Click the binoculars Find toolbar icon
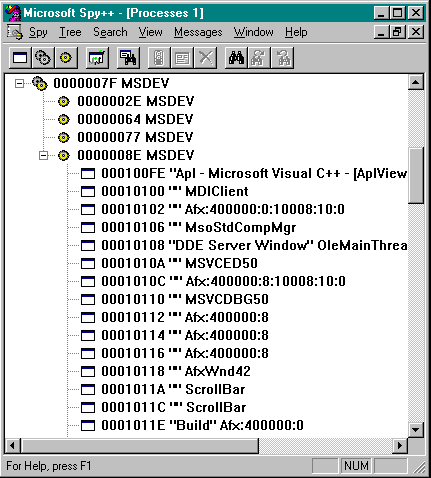The height and width of the screenshot is (478, 431). point(236,58)
